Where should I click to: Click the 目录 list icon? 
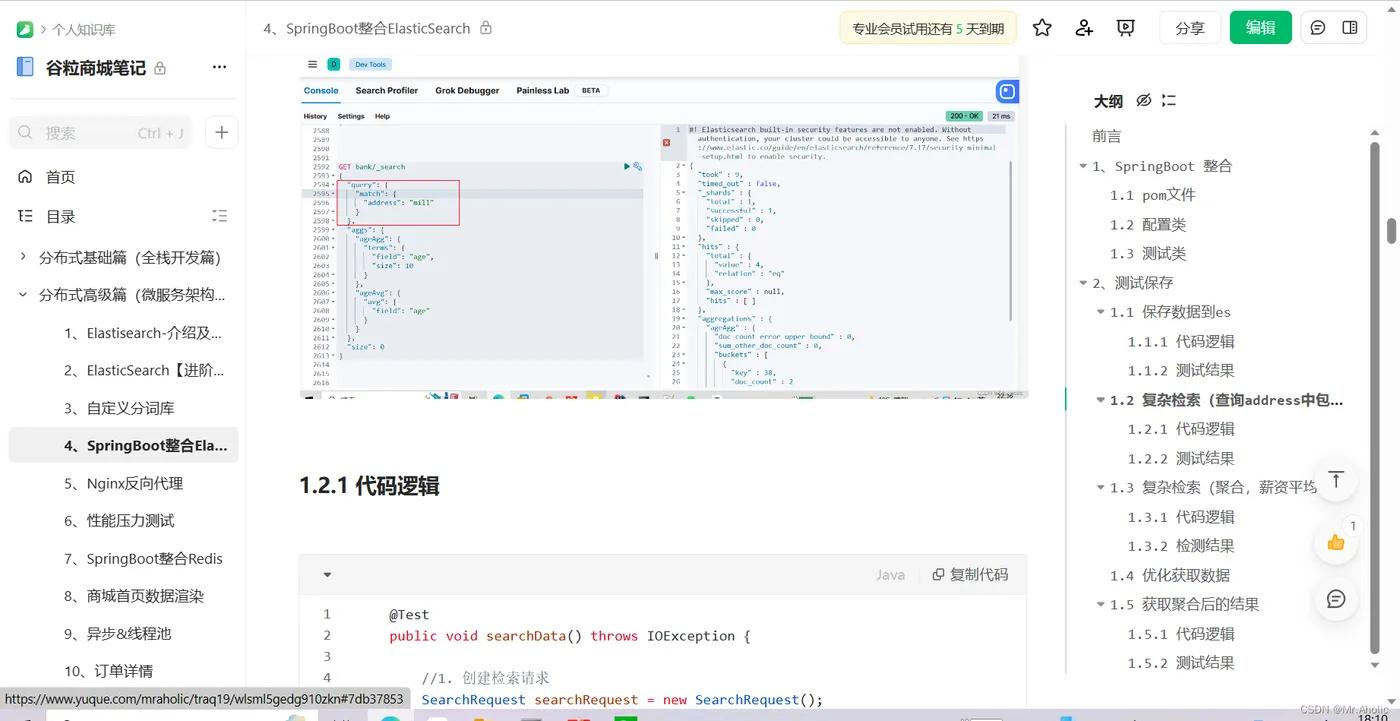tap(26, 216)
